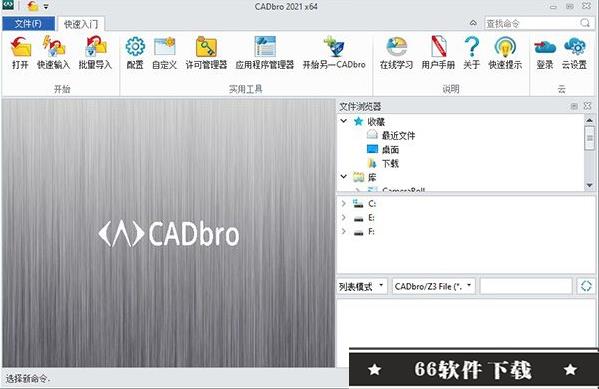Collapse the 收藏 favorites tree node
This screenshot has height=389, width=599.
(x=344, y=121)
